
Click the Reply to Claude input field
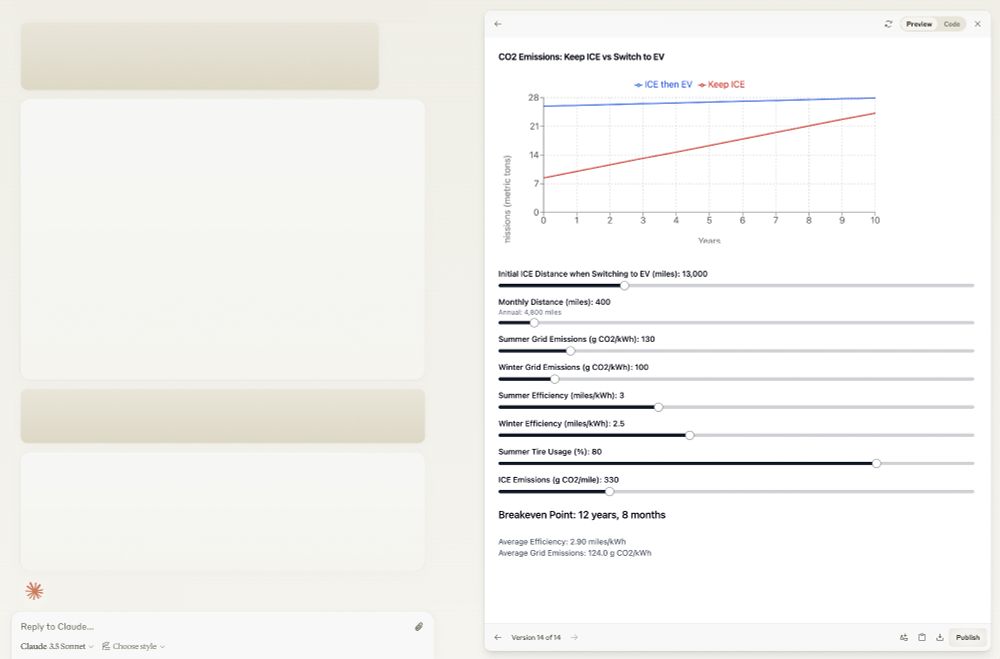[x=150, y=626]
